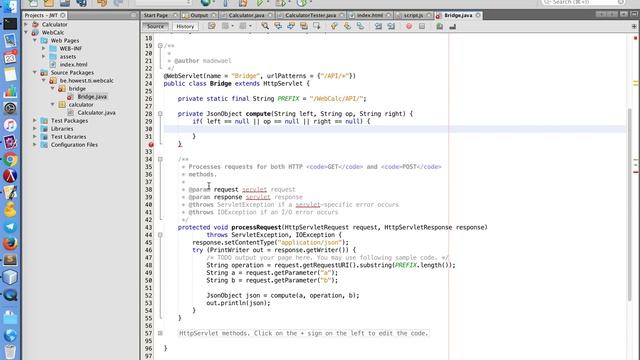
Task: Shift line right icon
Action: [x=391, y=26]
